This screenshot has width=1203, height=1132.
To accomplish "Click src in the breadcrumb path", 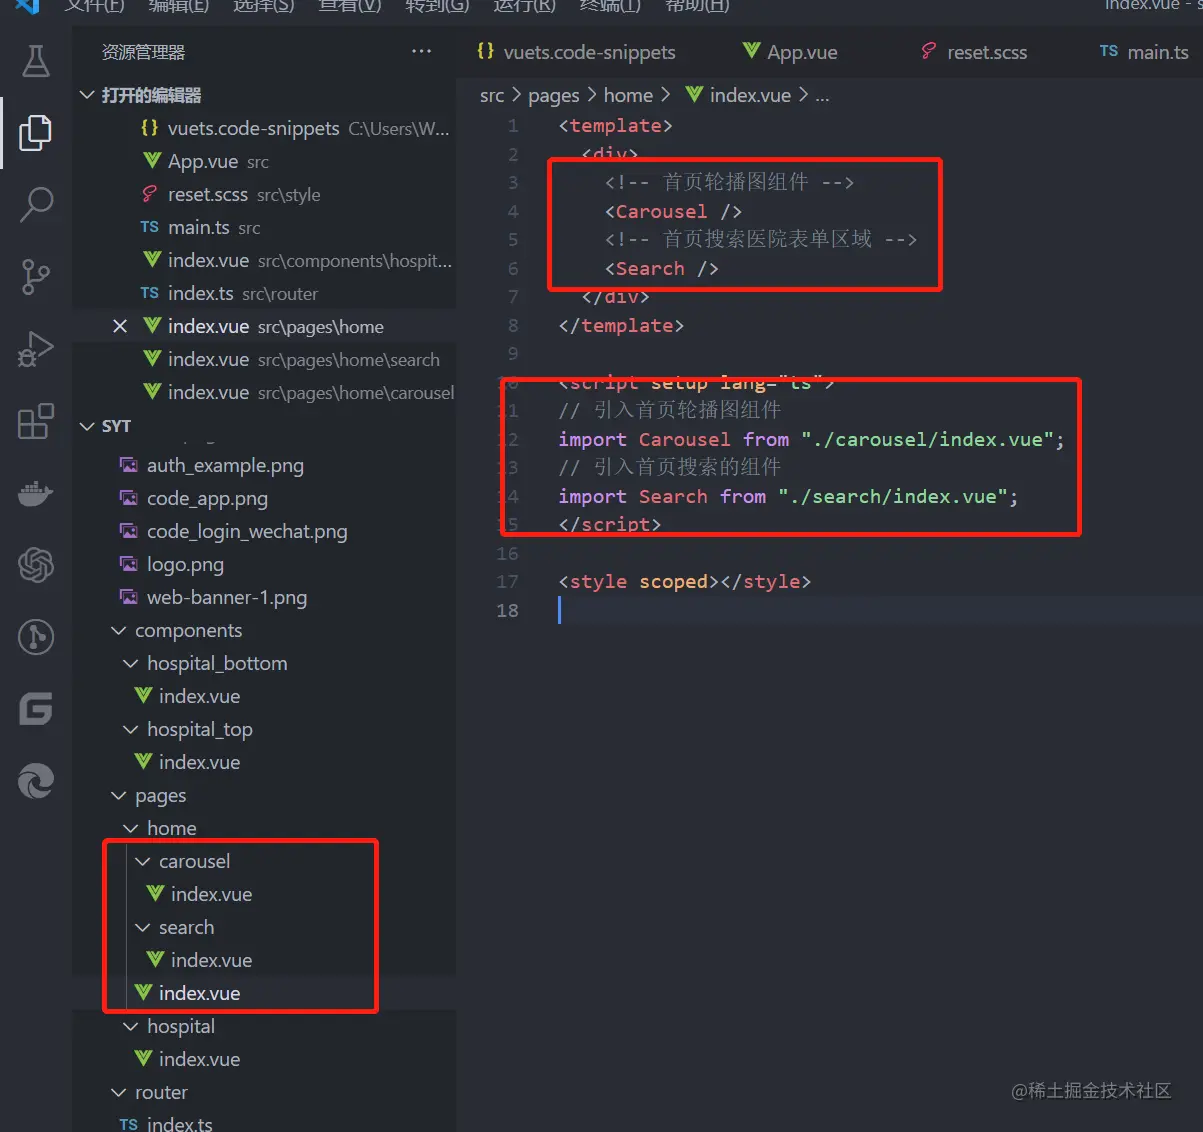I will point(492,95).
